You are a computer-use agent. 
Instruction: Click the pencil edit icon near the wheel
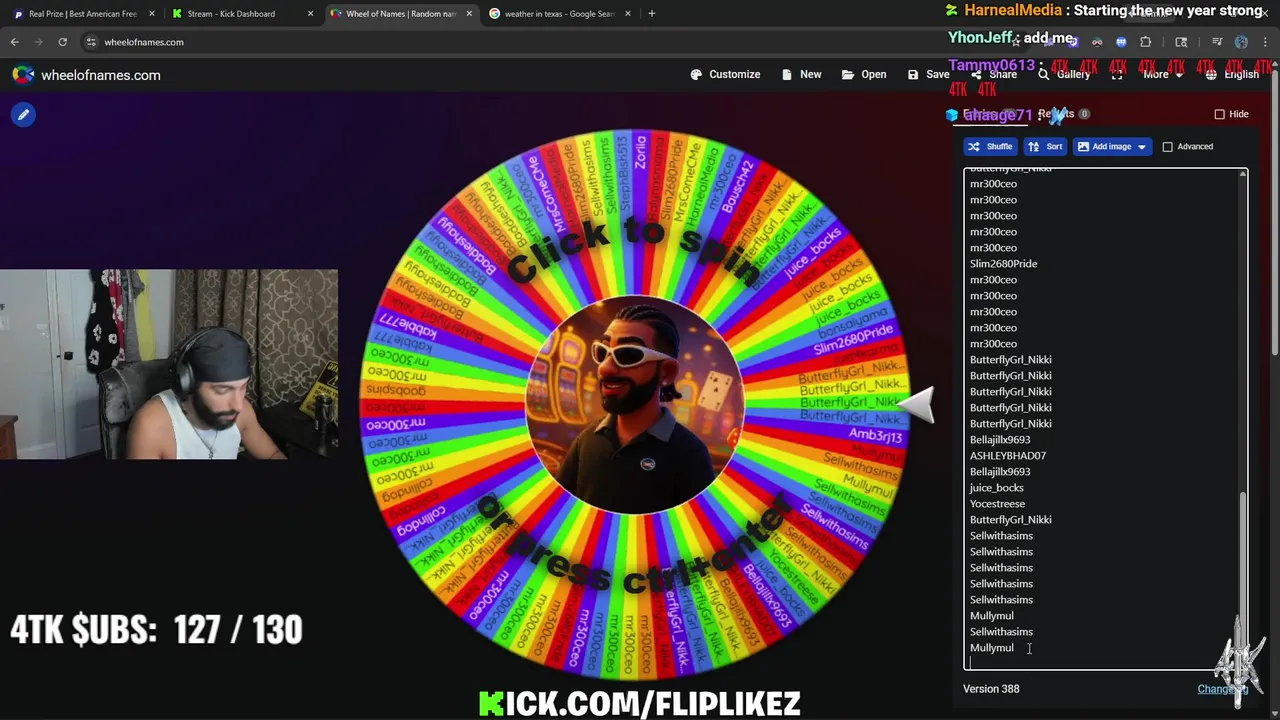tap(23, 114)
